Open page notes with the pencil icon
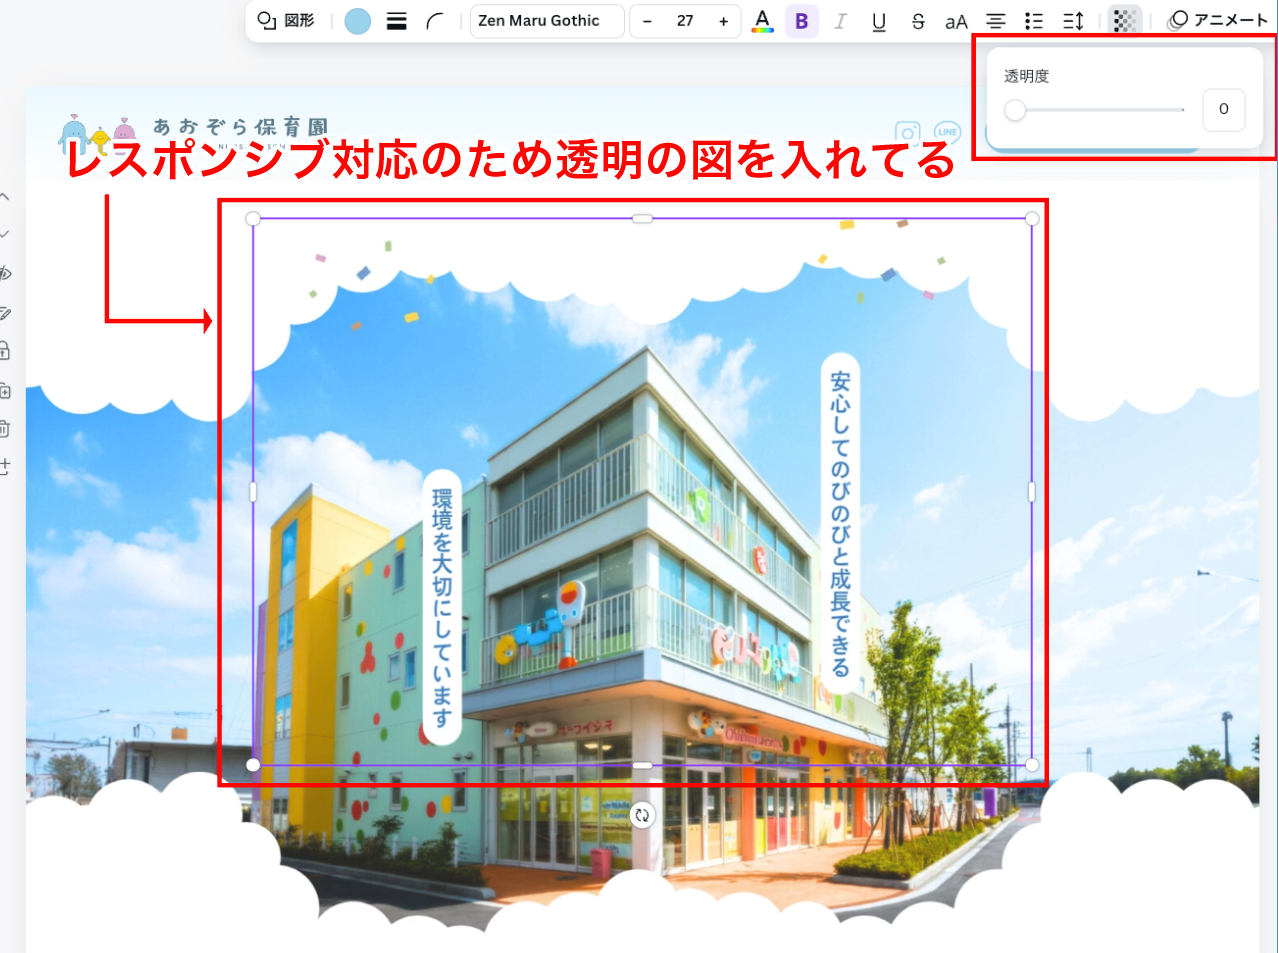 [4, 313]
